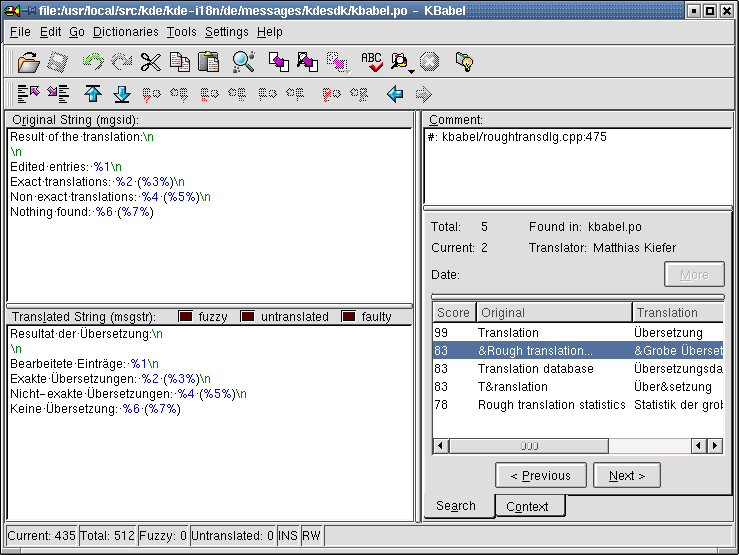Click the results scrollbar right arrow

coord(715,446)
